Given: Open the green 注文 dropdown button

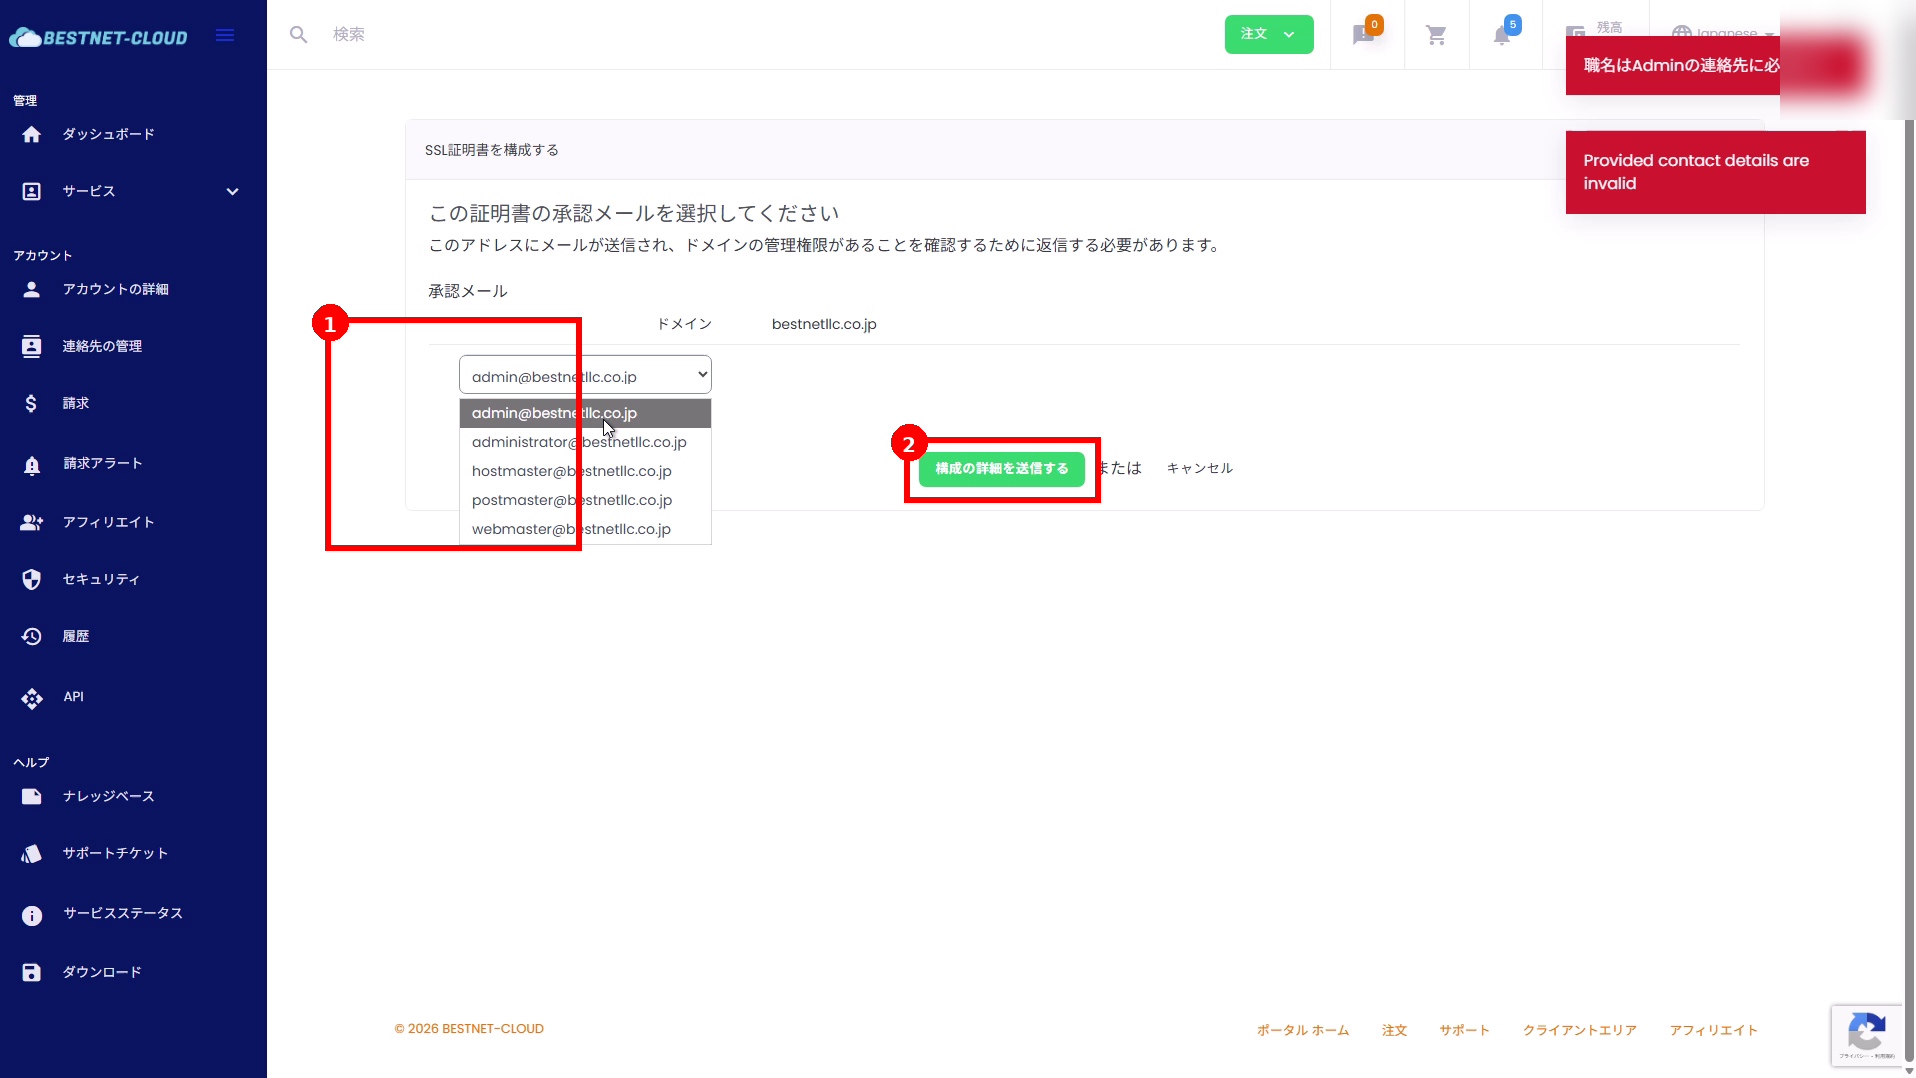Looking at the screenshot, I should [x=1268, y=35].
